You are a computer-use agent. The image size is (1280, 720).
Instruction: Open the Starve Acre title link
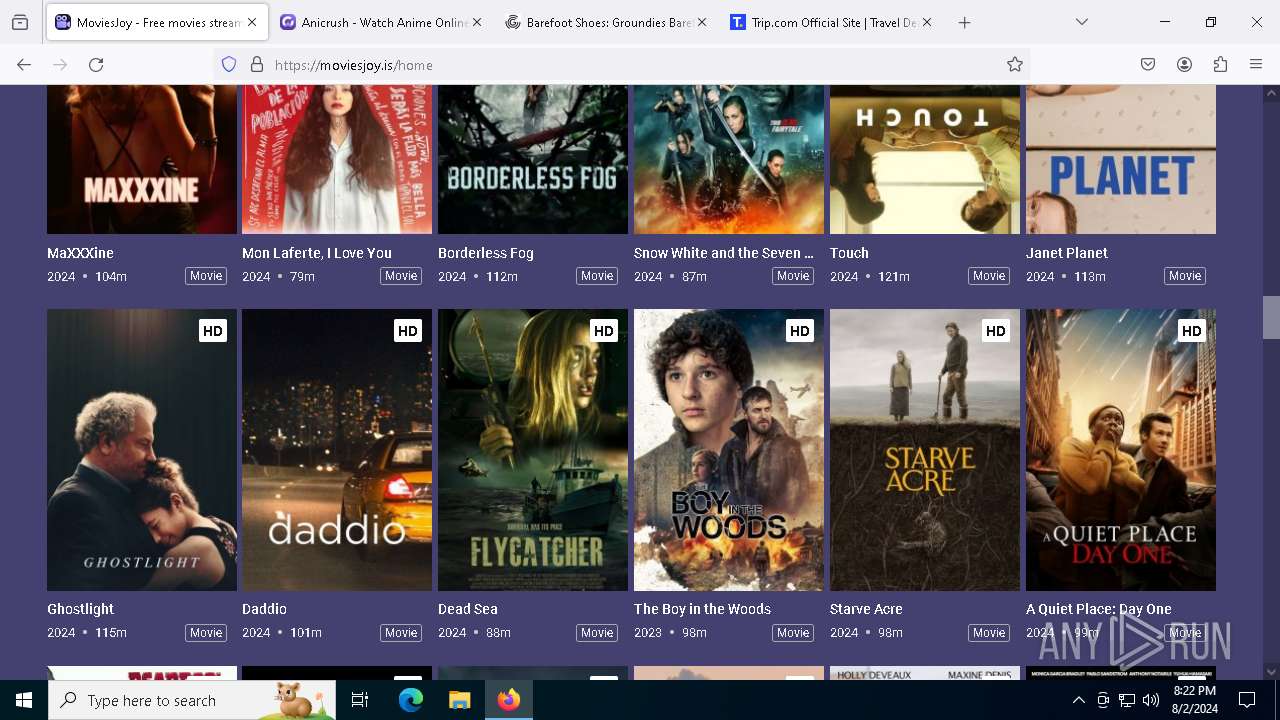tap(866, 609)
